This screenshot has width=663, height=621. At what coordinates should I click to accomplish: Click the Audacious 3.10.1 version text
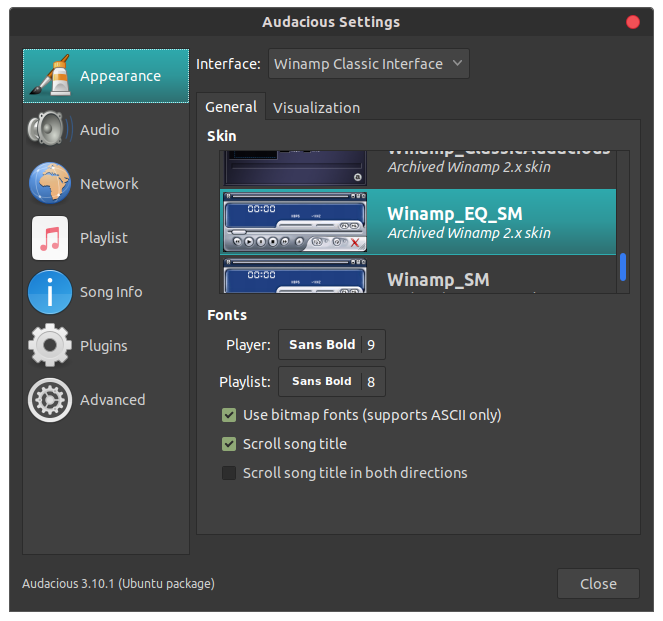[x=118, y=583]
